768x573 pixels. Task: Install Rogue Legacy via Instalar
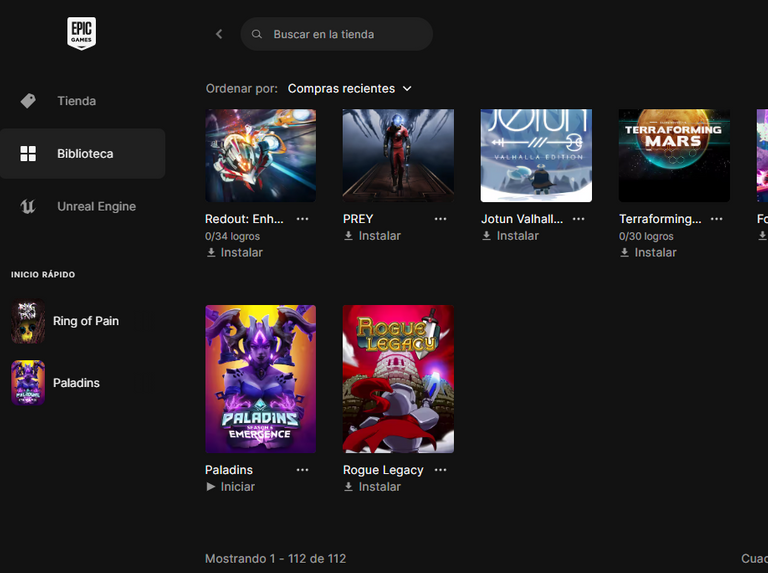[372, 486]
